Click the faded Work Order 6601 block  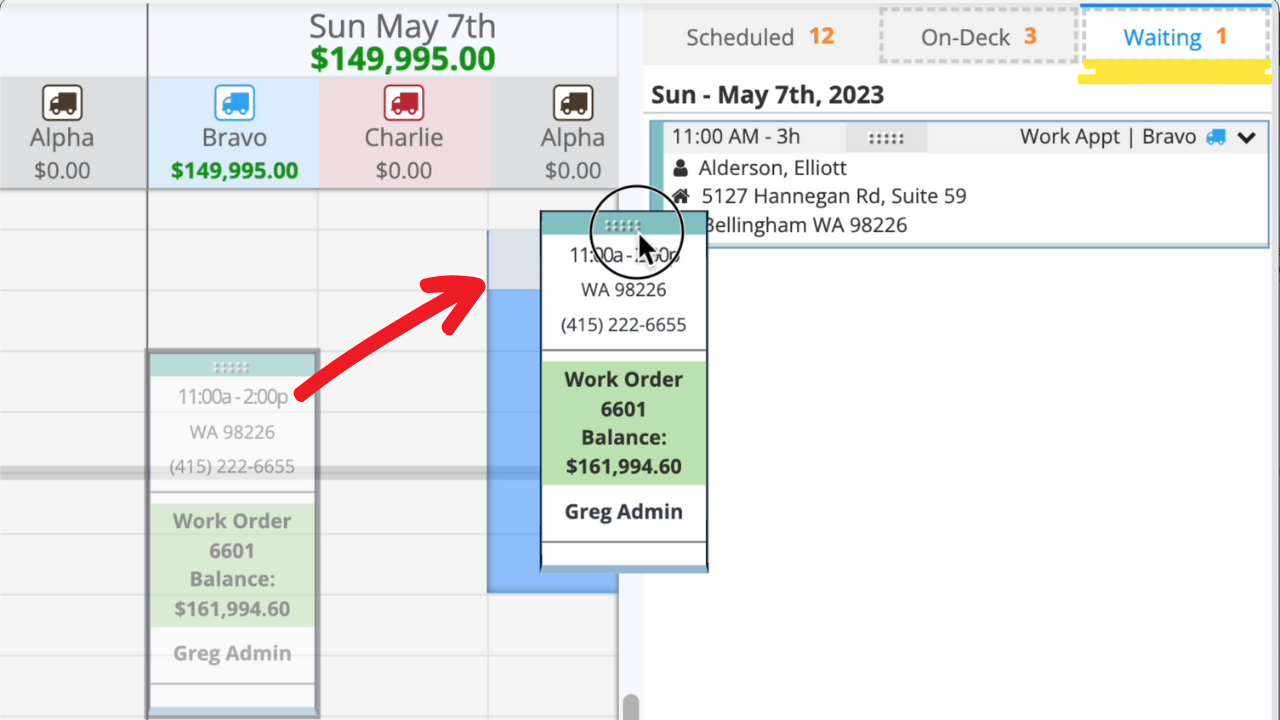pos(232,565)
